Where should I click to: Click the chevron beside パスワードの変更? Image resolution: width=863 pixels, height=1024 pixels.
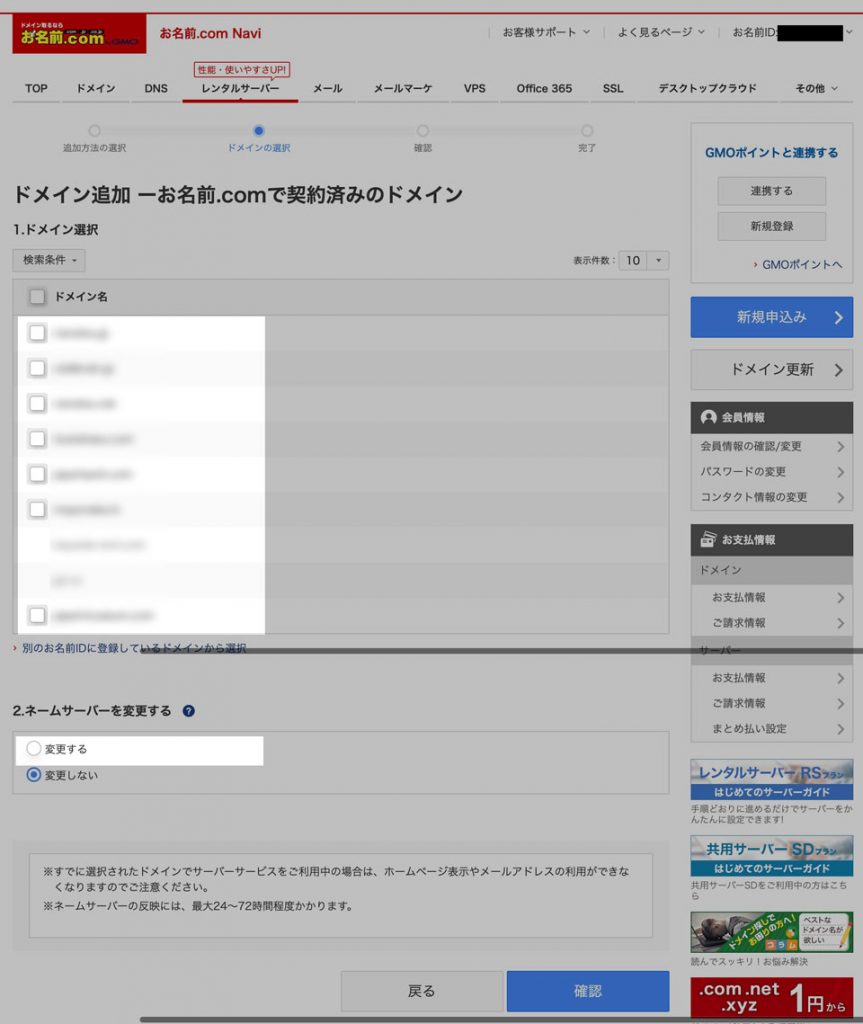841,472
